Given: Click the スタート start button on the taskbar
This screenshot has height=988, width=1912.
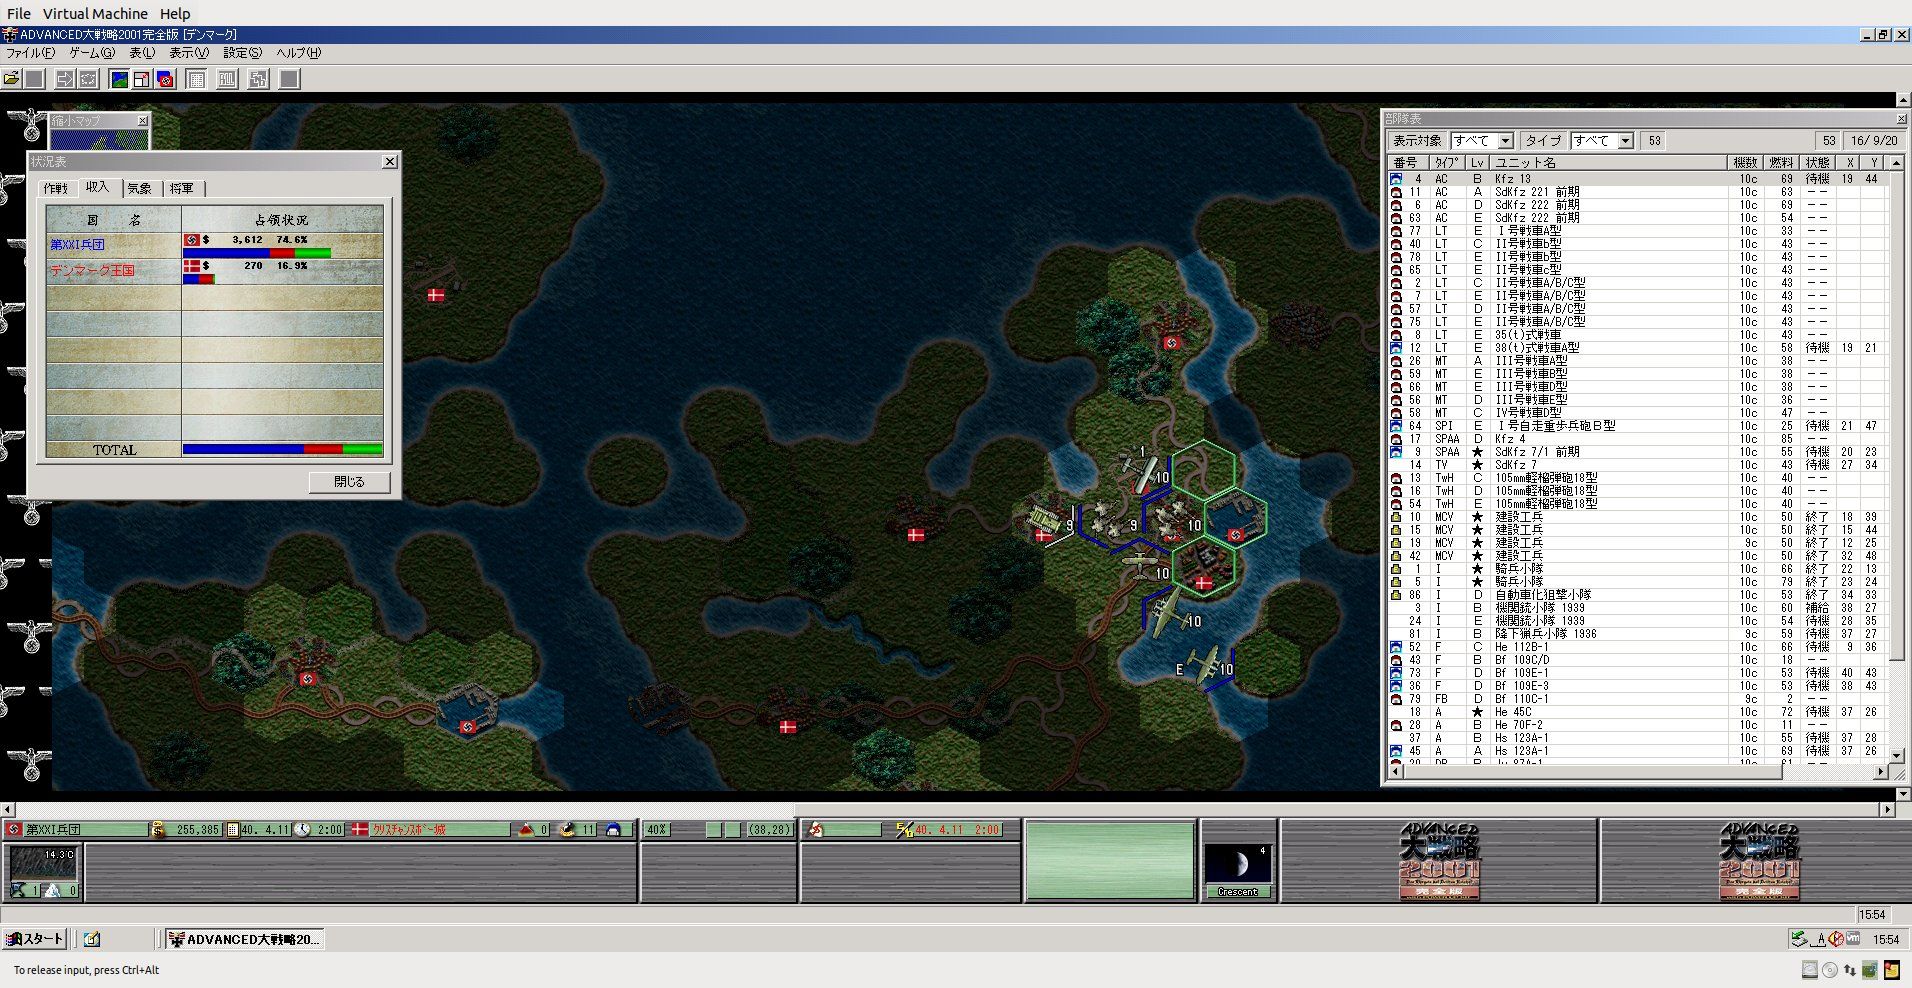Looking at the screenshot, I should pyautogui.click(x=35, y=939).
